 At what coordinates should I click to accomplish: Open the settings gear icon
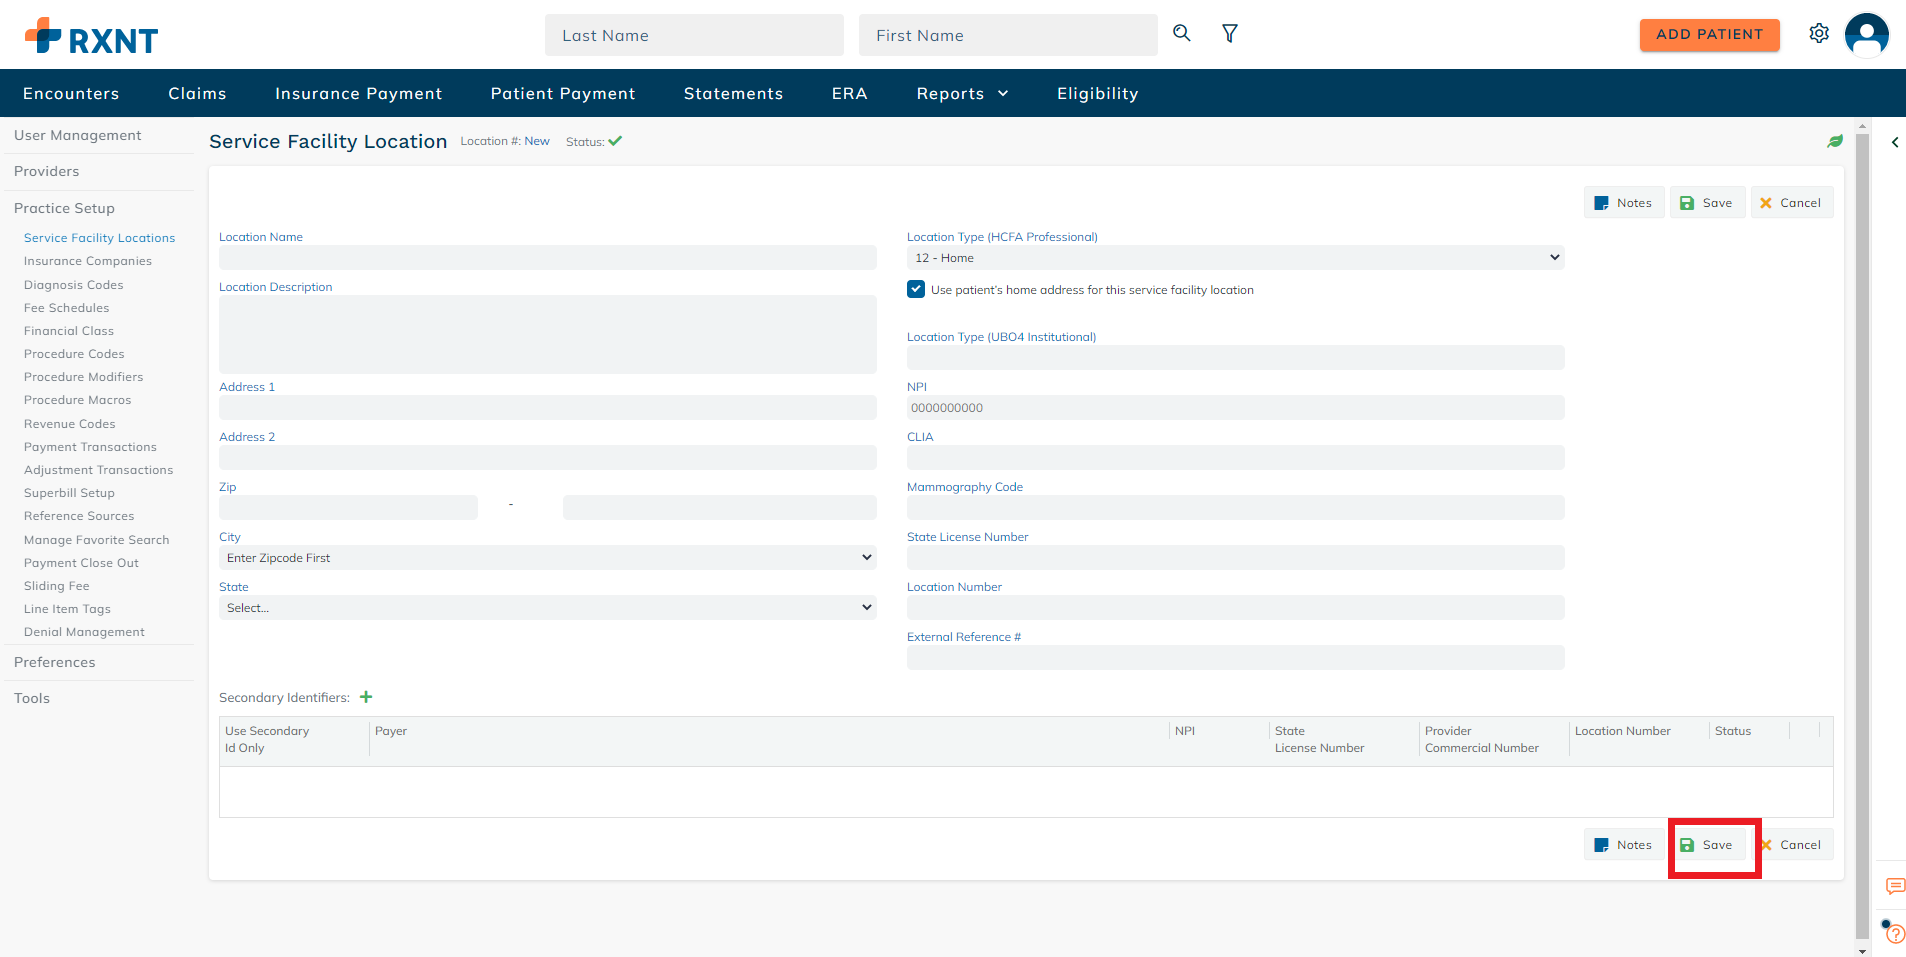point(1819,33)
